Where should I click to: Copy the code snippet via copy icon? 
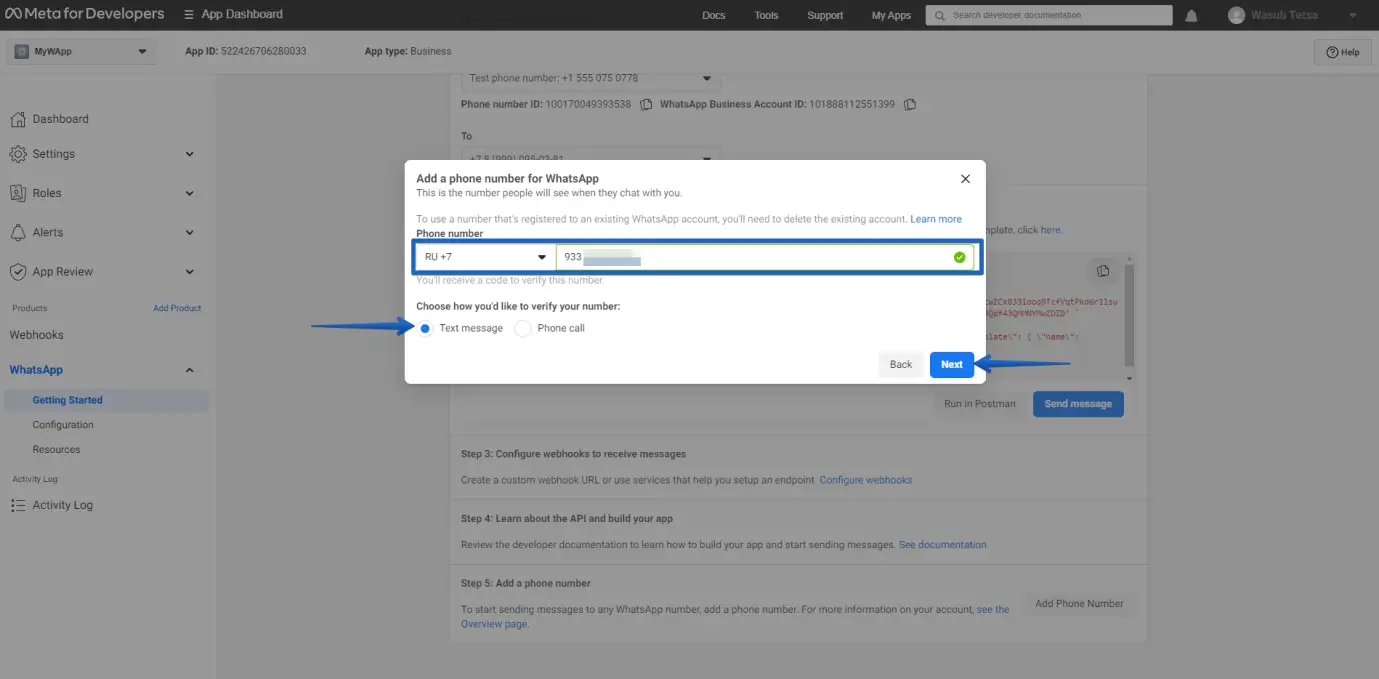pyautogui.click(x=1102, y=271)
